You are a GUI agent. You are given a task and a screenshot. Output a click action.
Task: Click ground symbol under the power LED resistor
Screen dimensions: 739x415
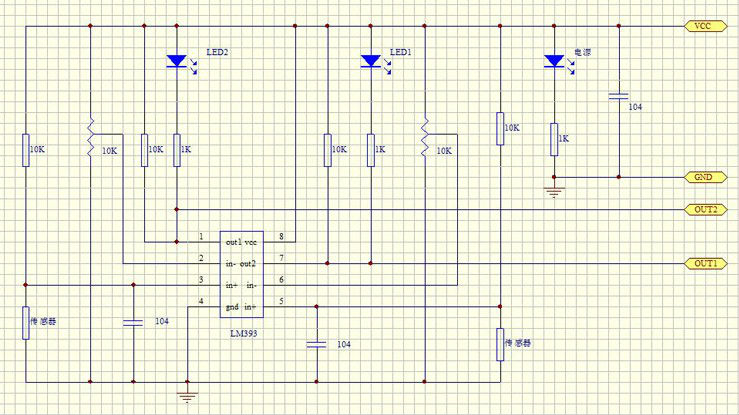click(553, 190)
